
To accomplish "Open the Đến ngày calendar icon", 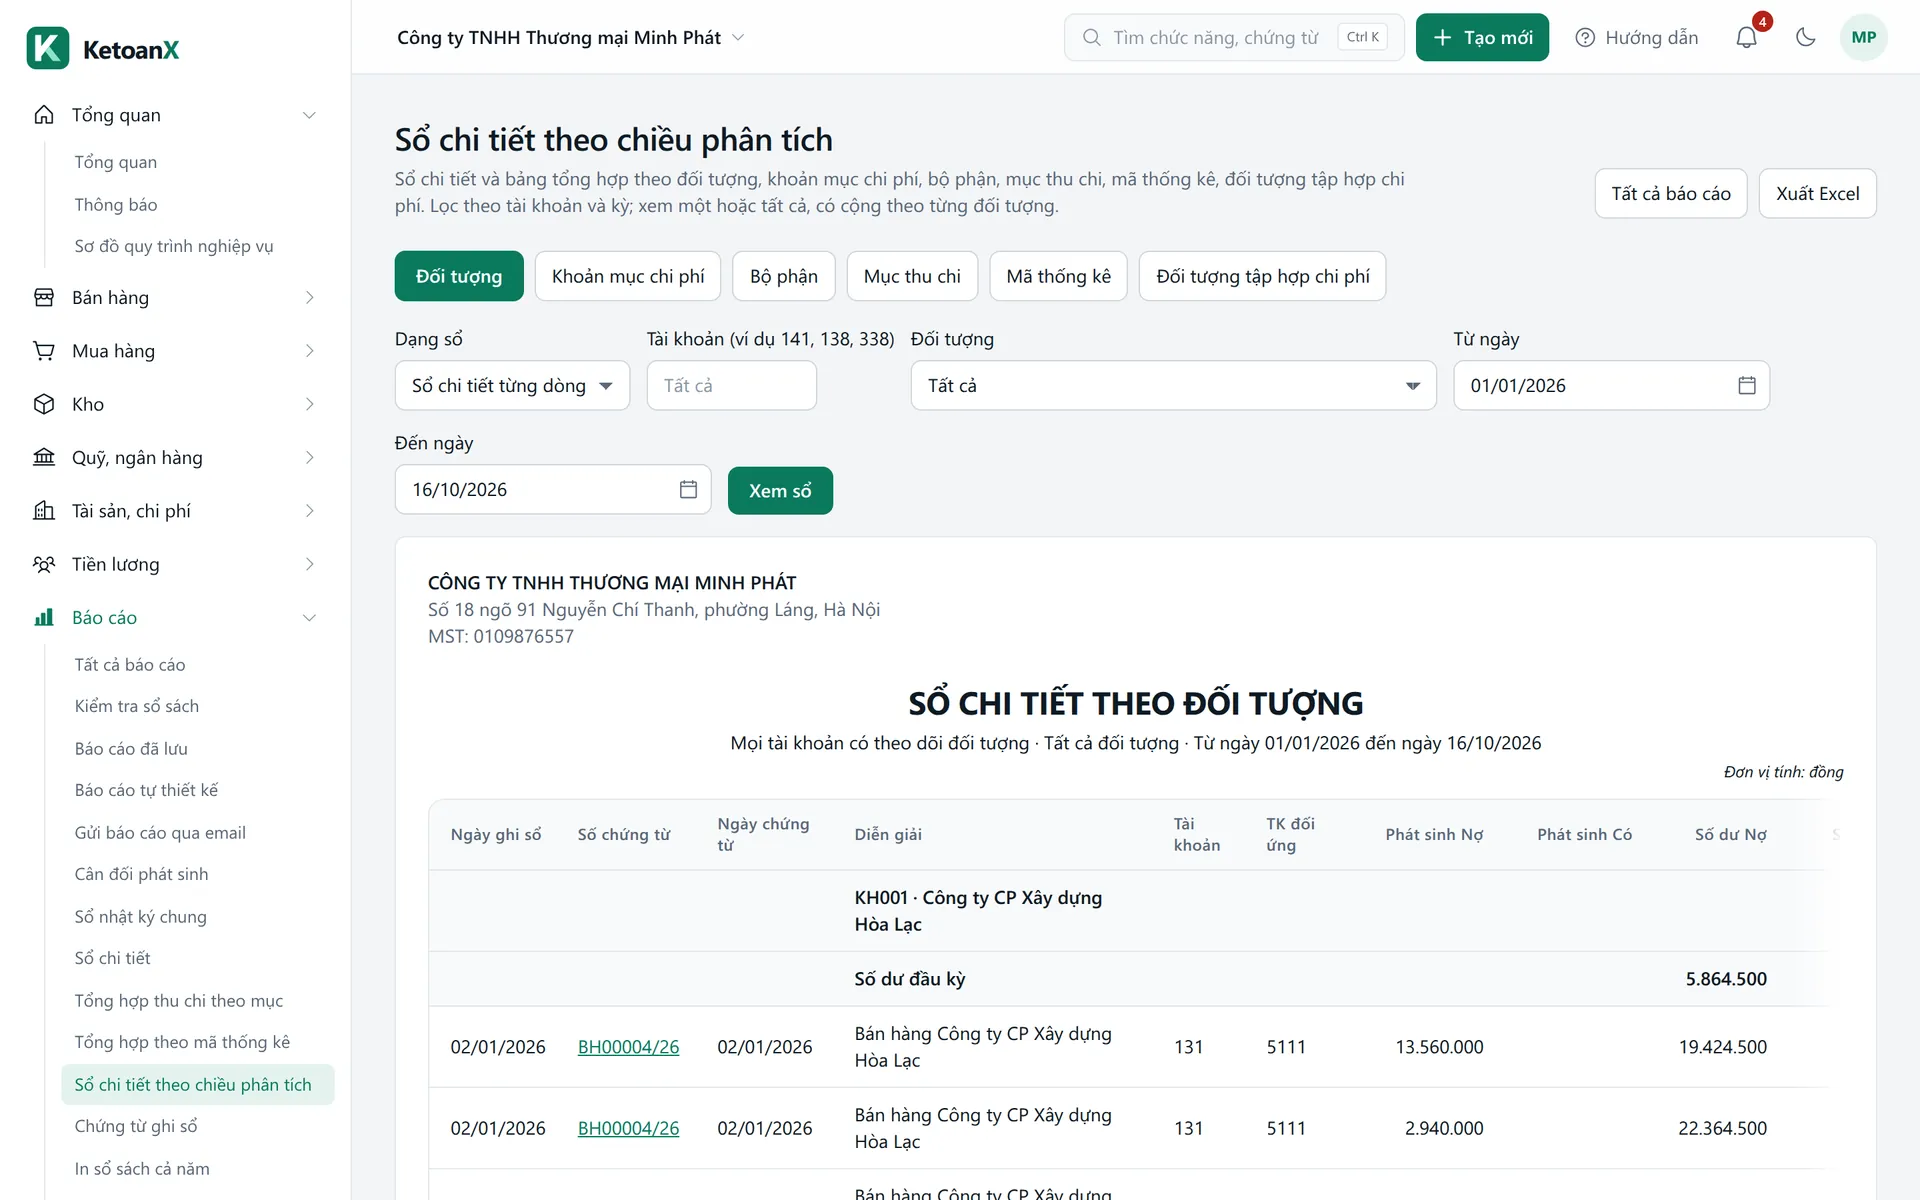I will (688, 489).
